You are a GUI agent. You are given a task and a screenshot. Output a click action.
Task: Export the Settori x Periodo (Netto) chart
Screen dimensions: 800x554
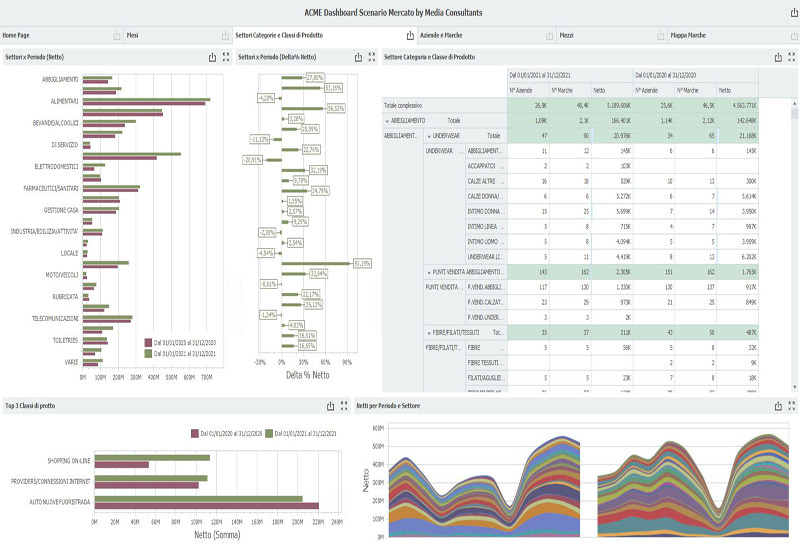coord(212,58)
